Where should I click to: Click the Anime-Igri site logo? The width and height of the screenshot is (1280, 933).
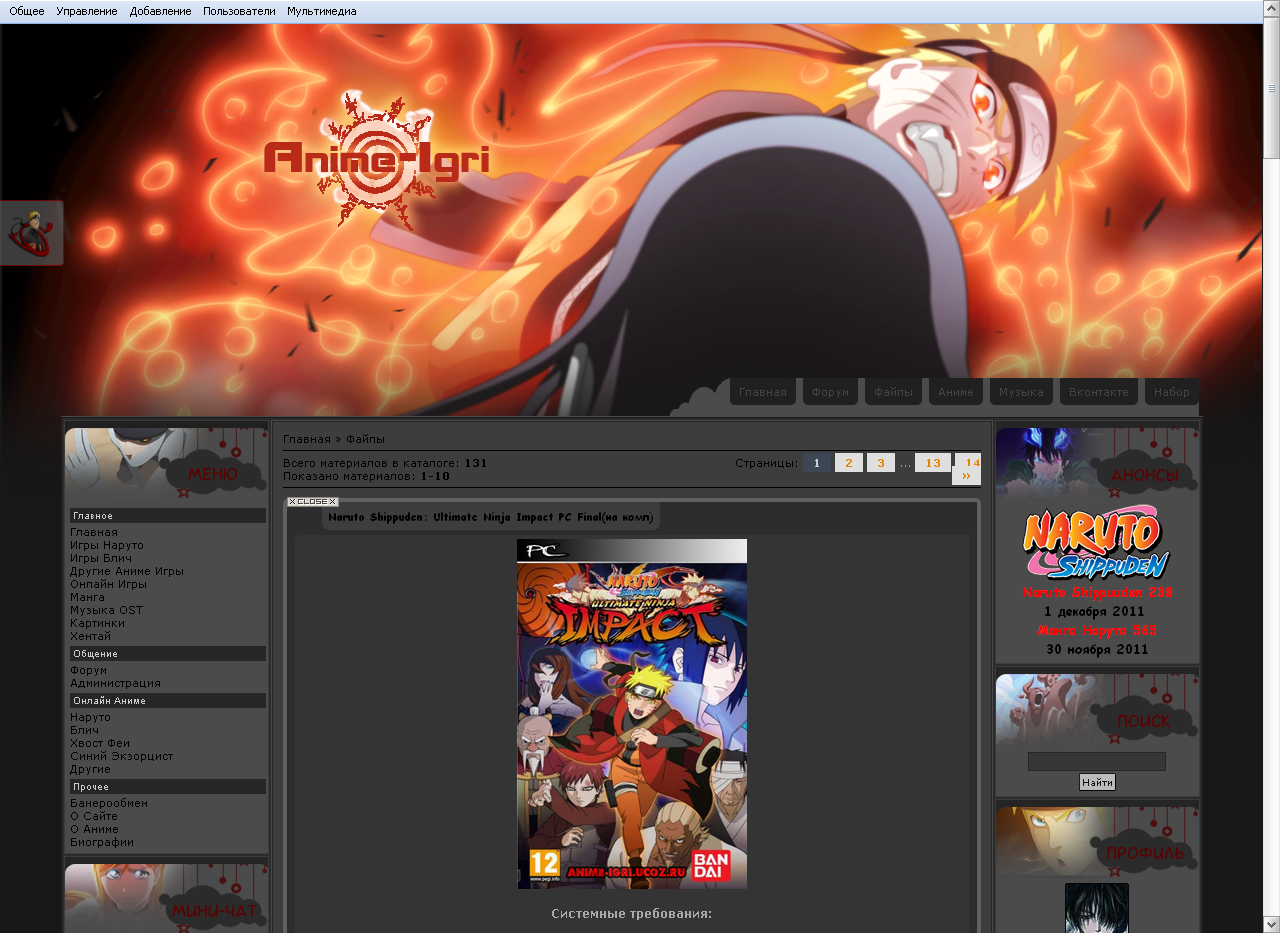[376, 161]
